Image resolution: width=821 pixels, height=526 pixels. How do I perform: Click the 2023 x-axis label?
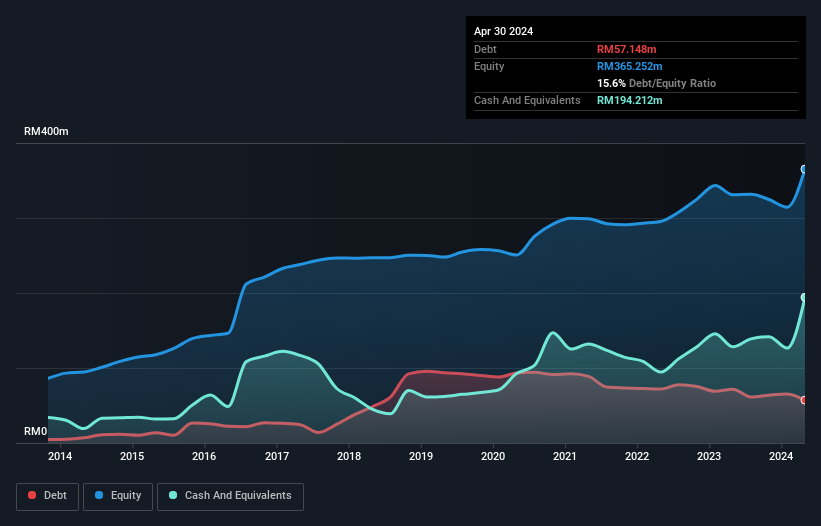coord(709,456)
